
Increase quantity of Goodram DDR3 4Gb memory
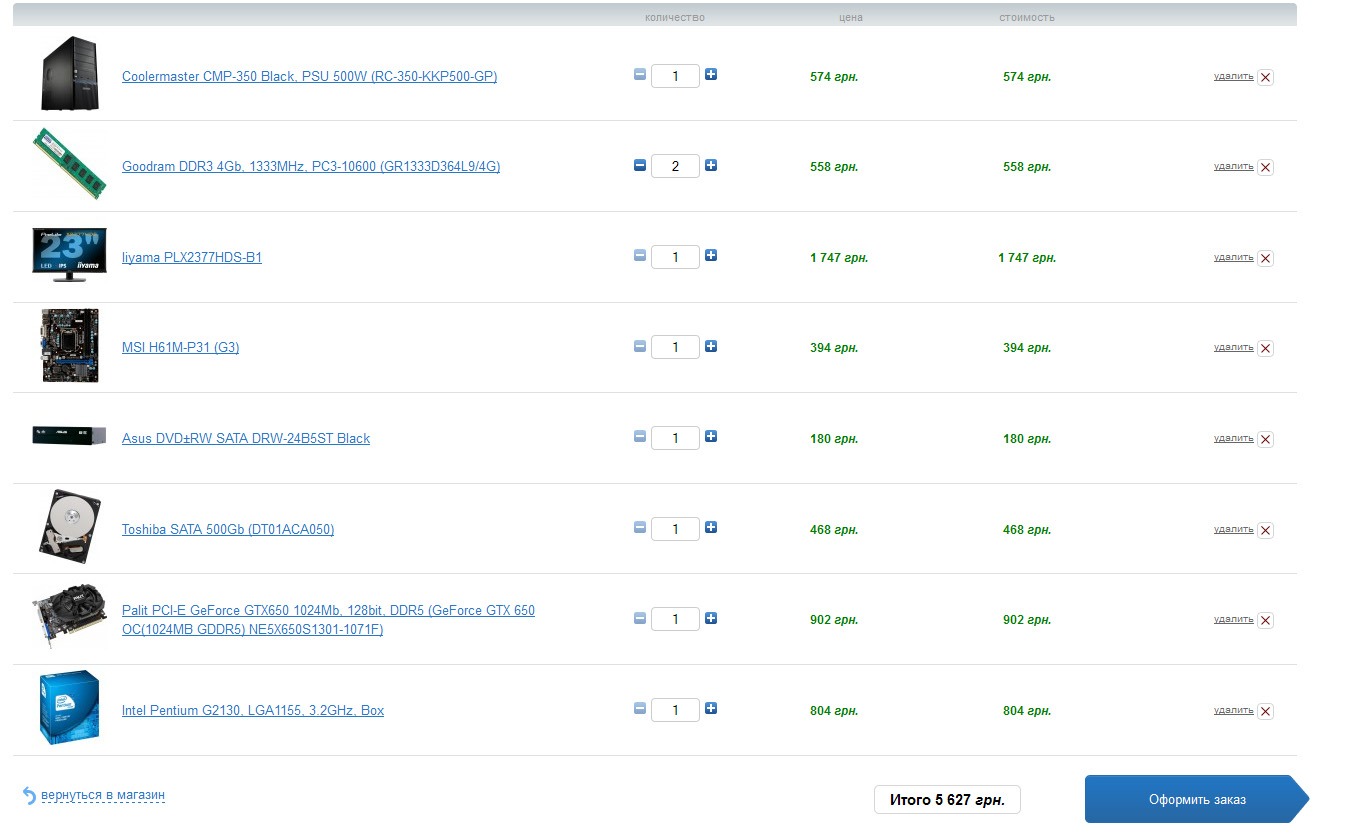click(x=711, y=165)
